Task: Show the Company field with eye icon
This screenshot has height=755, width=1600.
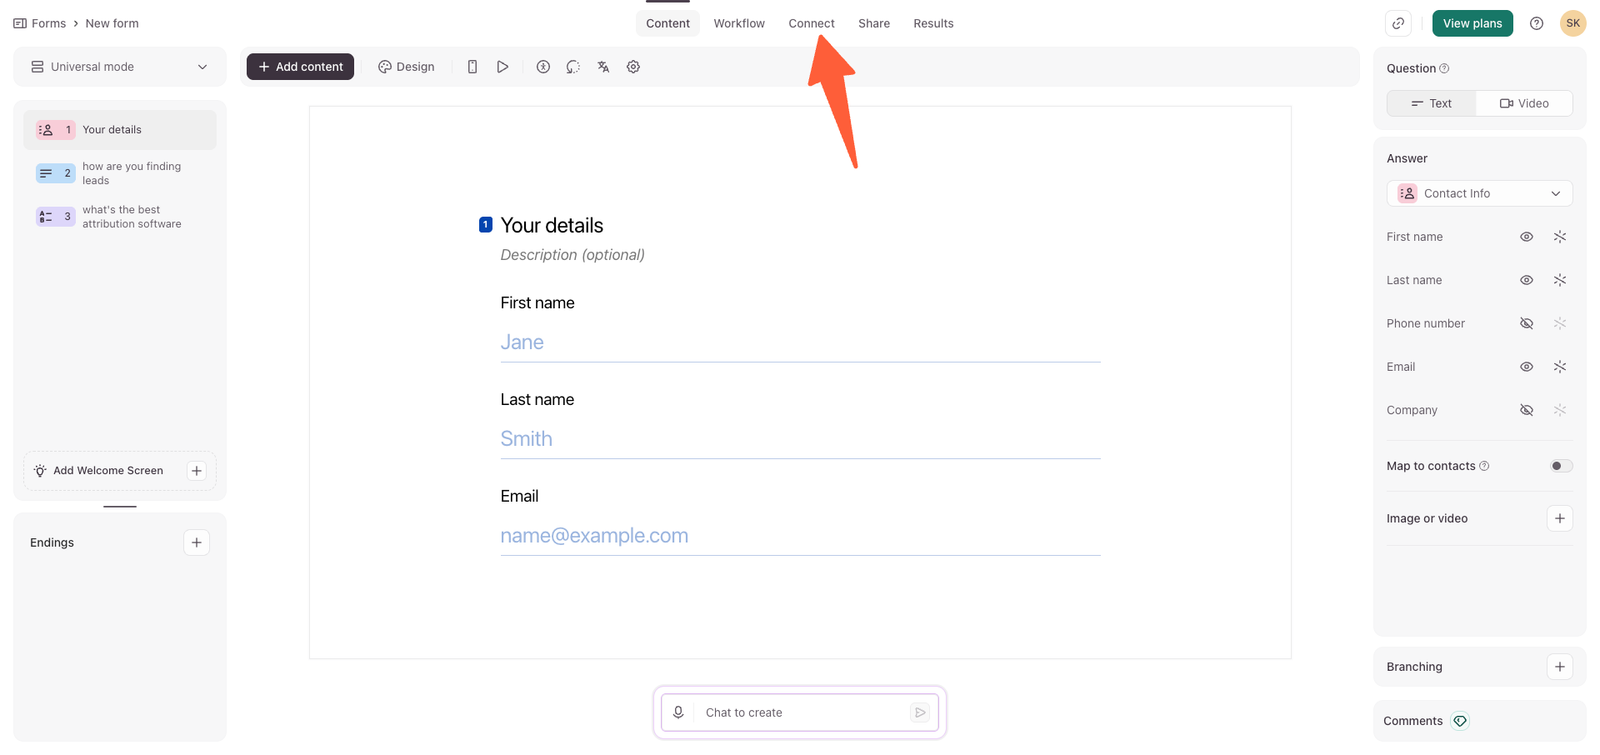Action: click(x=1526, y=410)
